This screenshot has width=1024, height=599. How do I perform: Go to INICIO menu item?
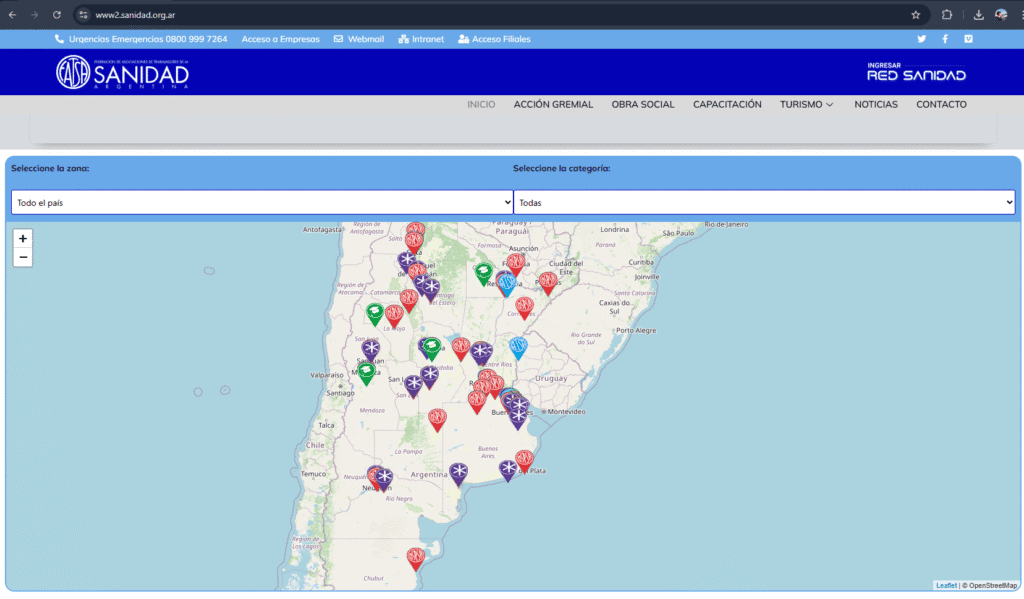(481, 105)
